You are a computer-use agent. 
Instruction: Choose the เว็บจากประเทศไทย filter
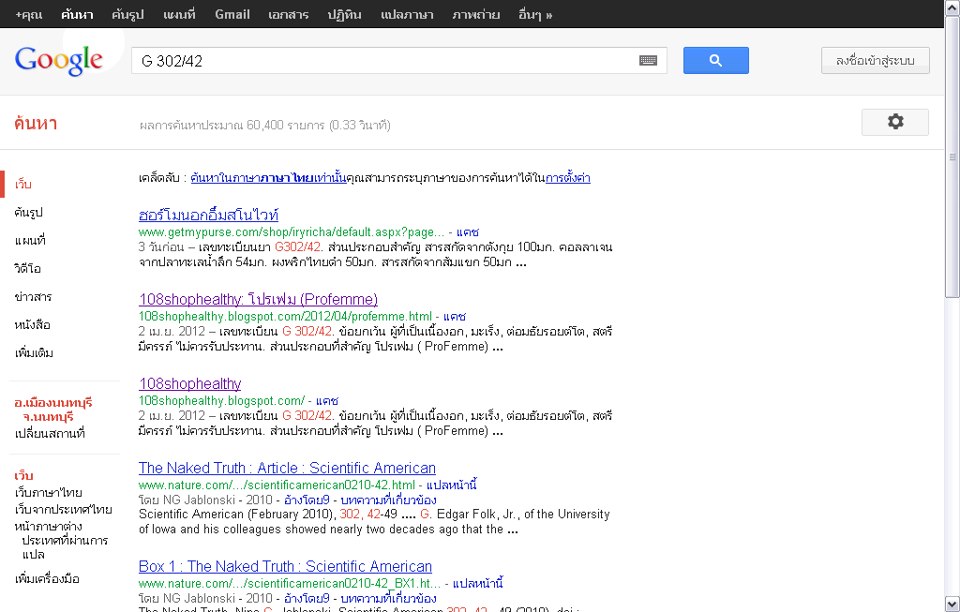pyautogui.click(x=64, y=509)
